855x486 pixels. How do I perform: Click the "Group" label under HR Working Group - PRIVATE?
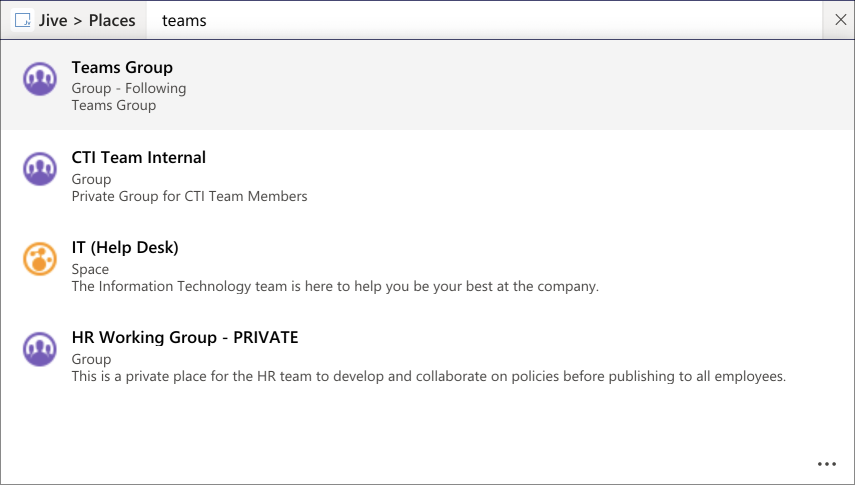coord(91,359)
